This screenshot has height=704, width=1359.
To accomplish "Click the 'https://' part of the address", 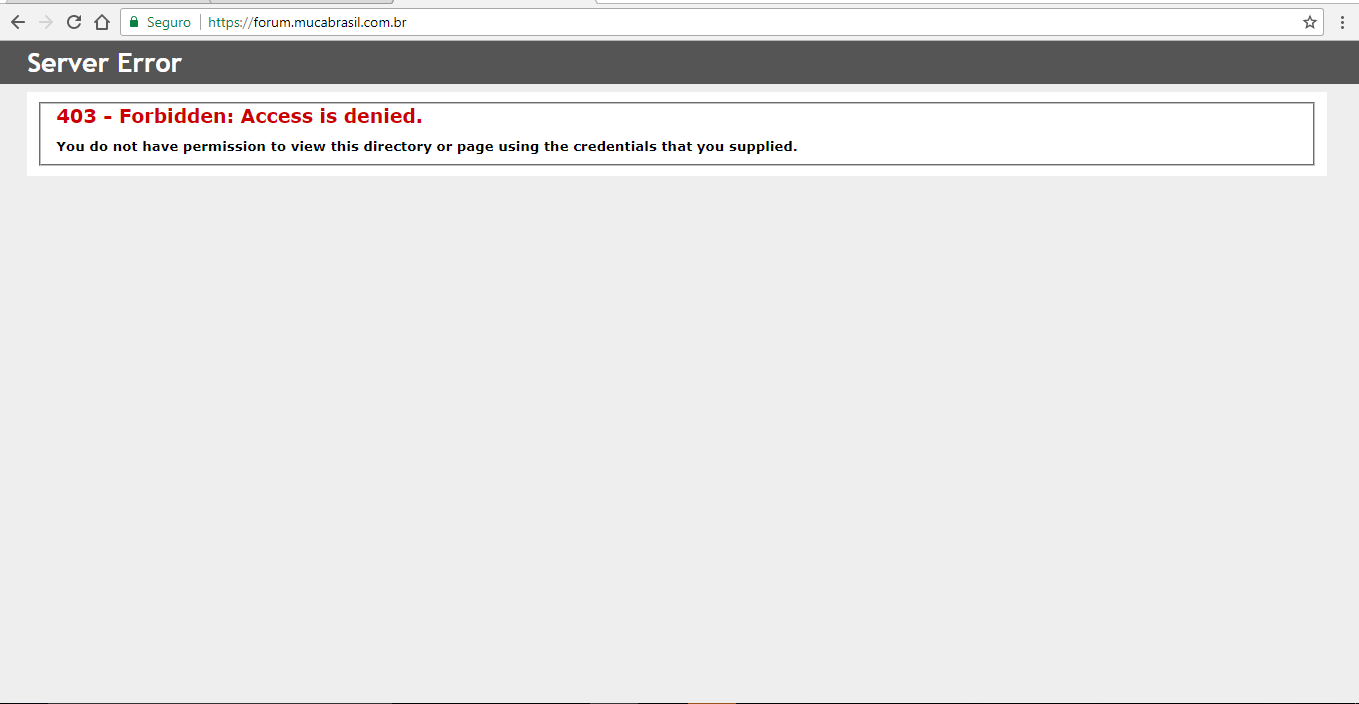I will click(229, 22).
